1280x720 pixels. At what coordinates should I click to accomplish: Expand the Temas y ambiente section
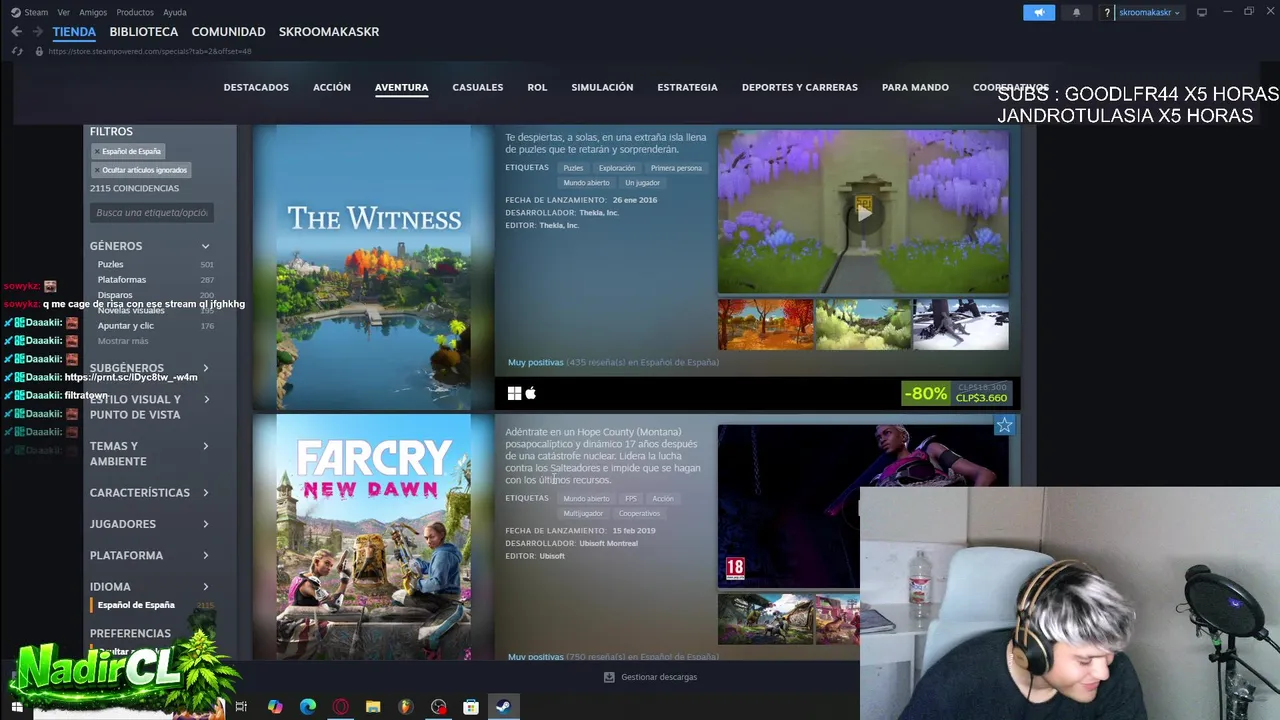[x=150, y=454]
